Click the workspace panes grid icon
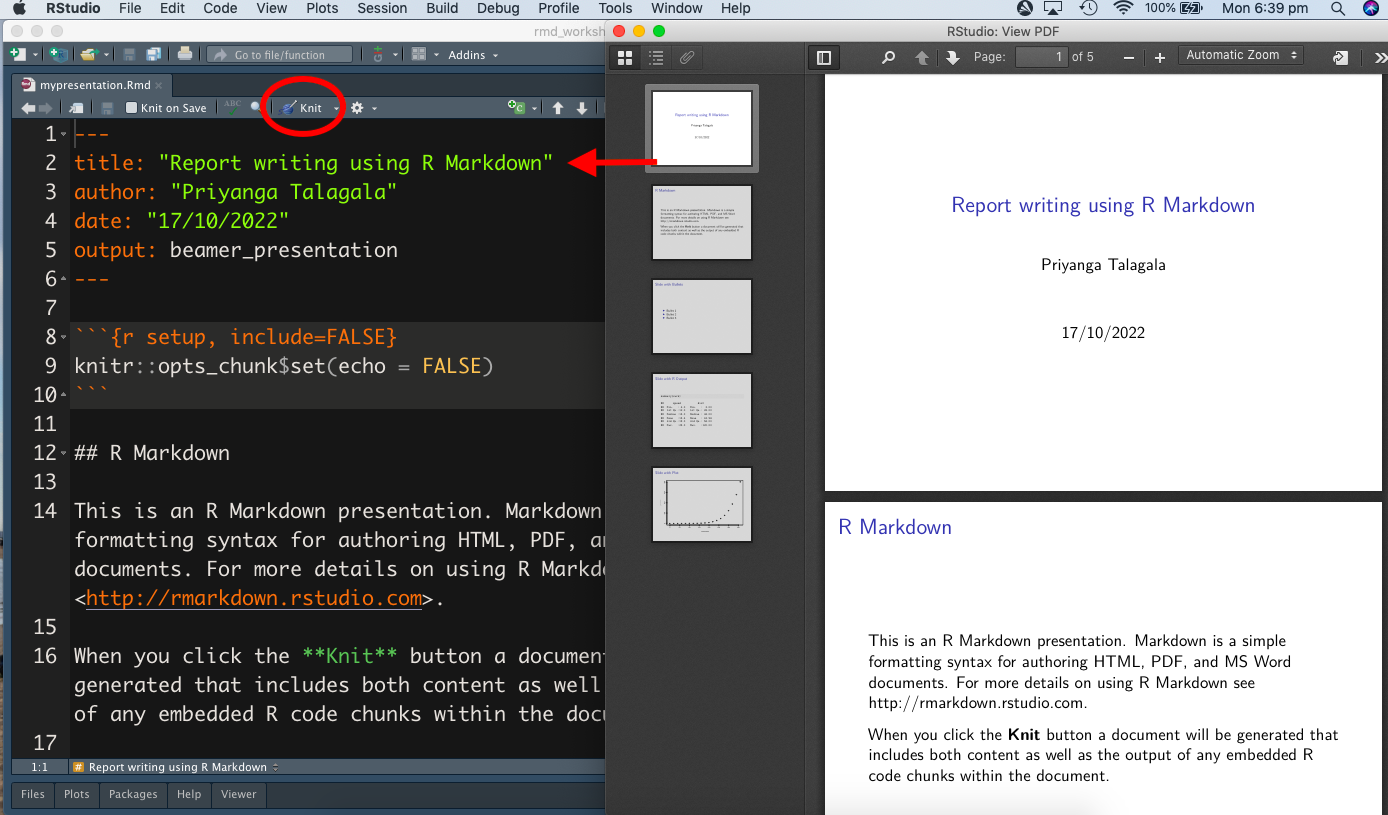Viewport: 1388px width, 815px height. tap(419, 54)
